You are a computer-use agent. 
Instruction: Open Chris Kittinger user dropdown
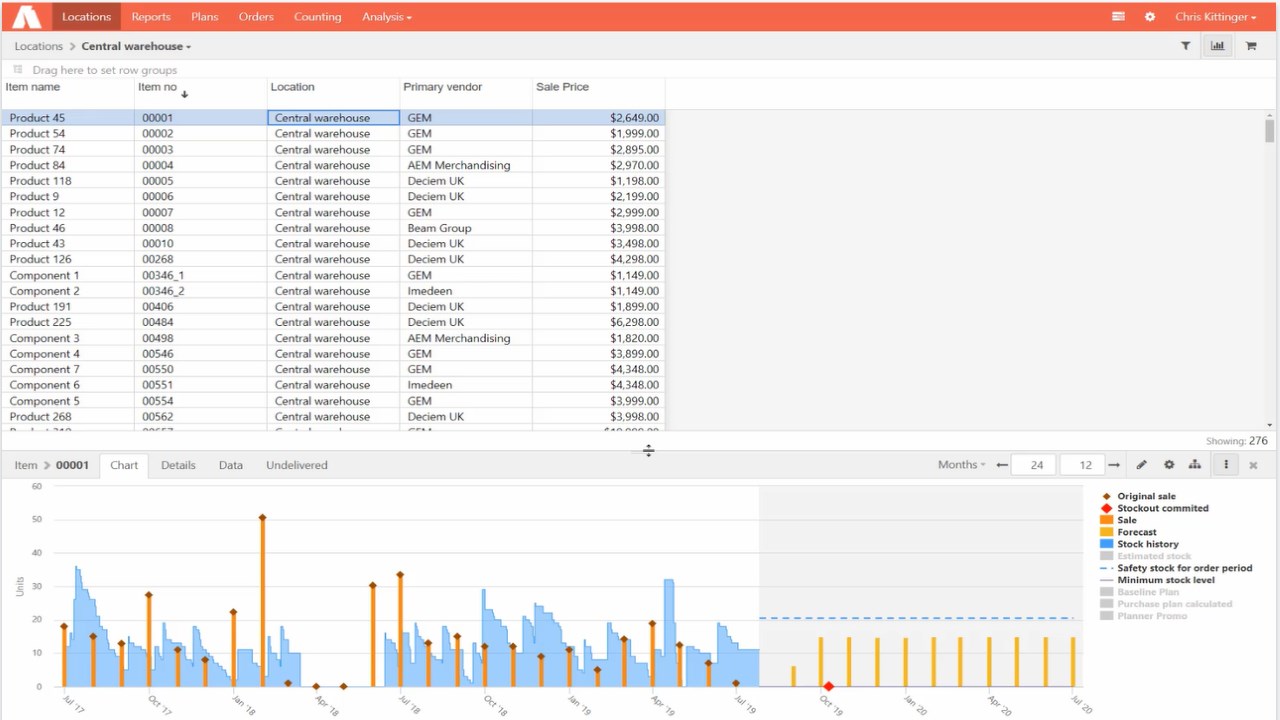pos(1215,17)
